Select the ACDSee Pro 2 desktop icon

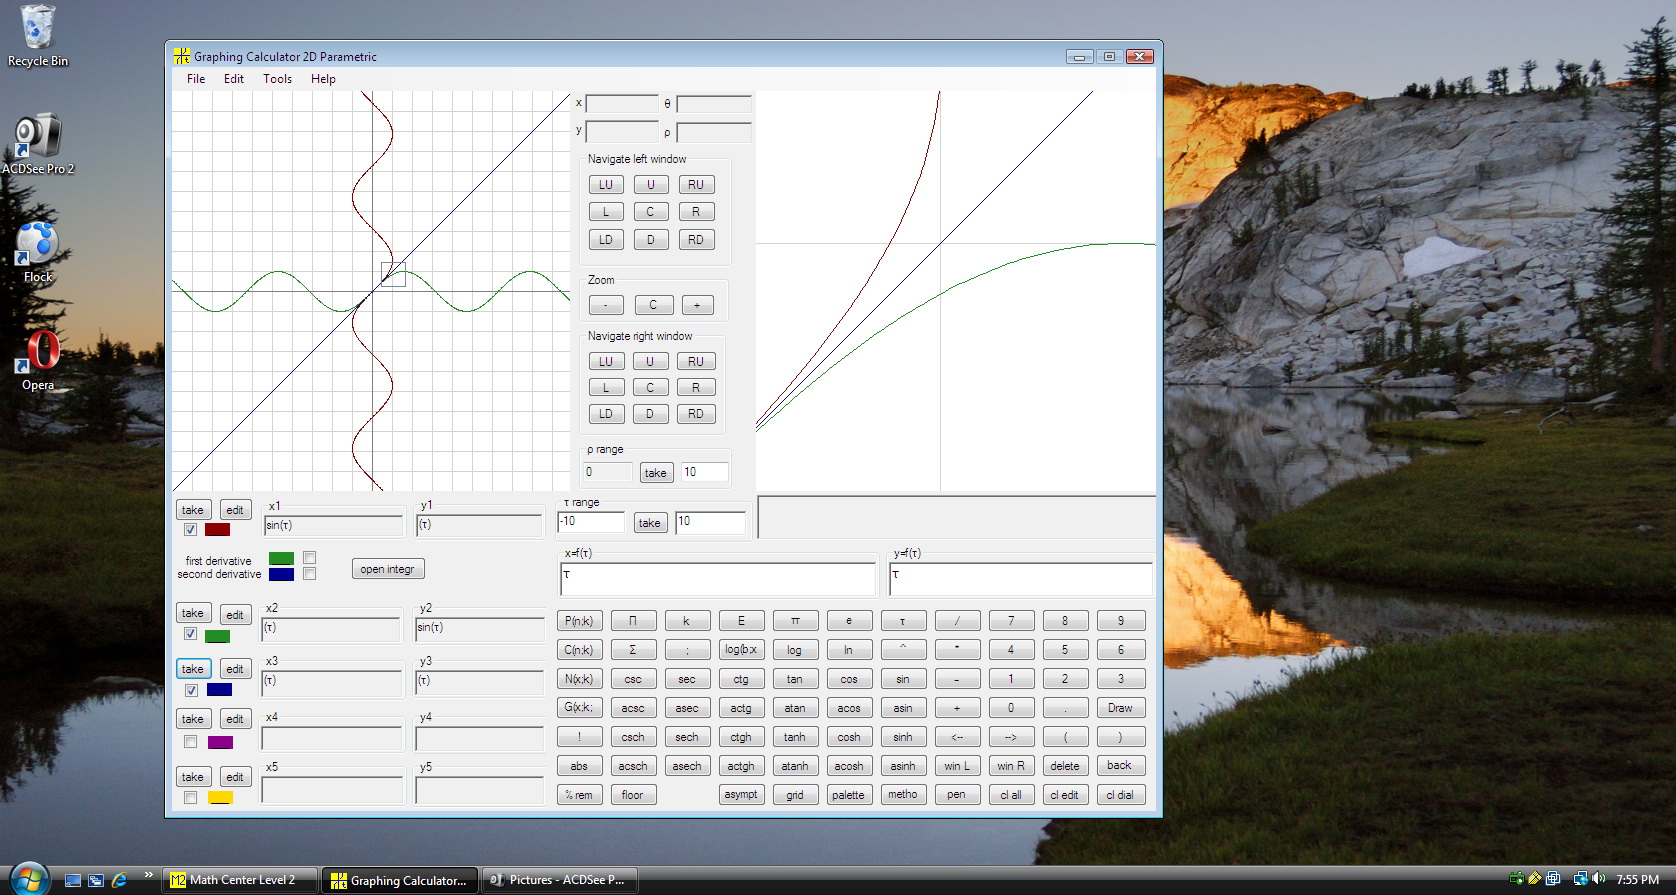(x=37, y=144)
